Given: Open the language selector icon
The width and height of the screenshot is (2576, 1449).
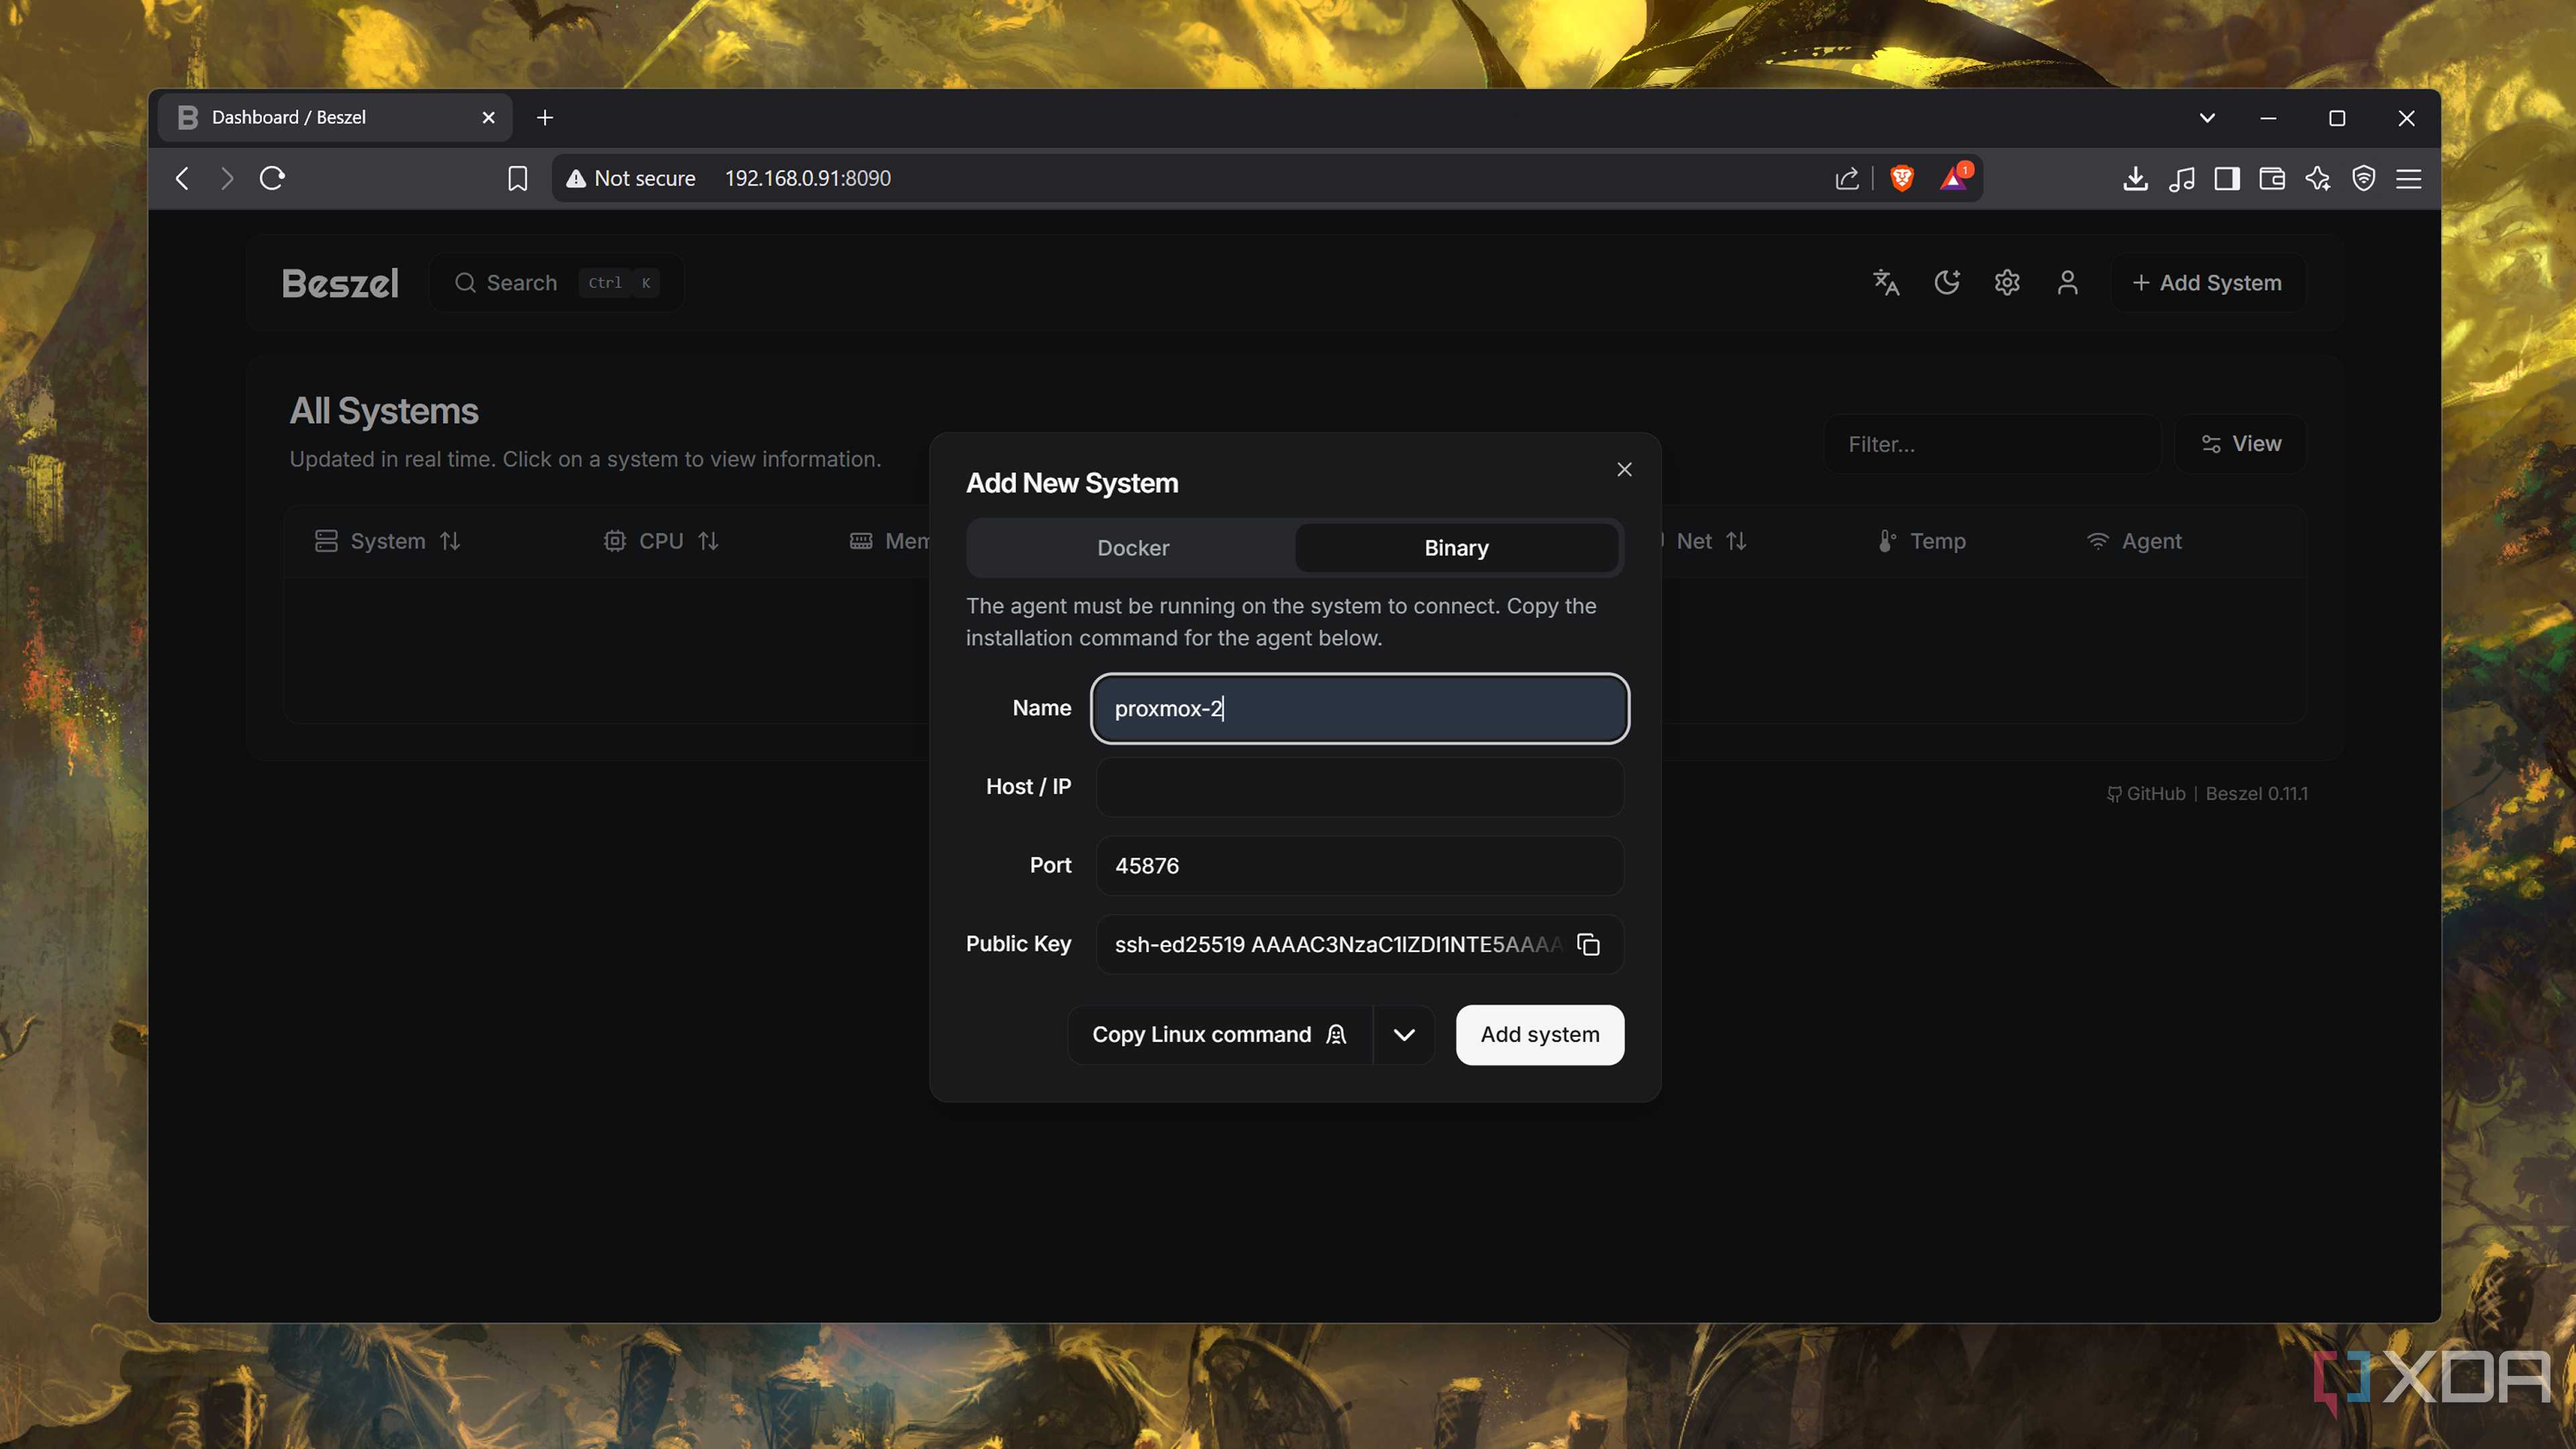Looking at the screenshot, I should click(x=1886, y=283).
